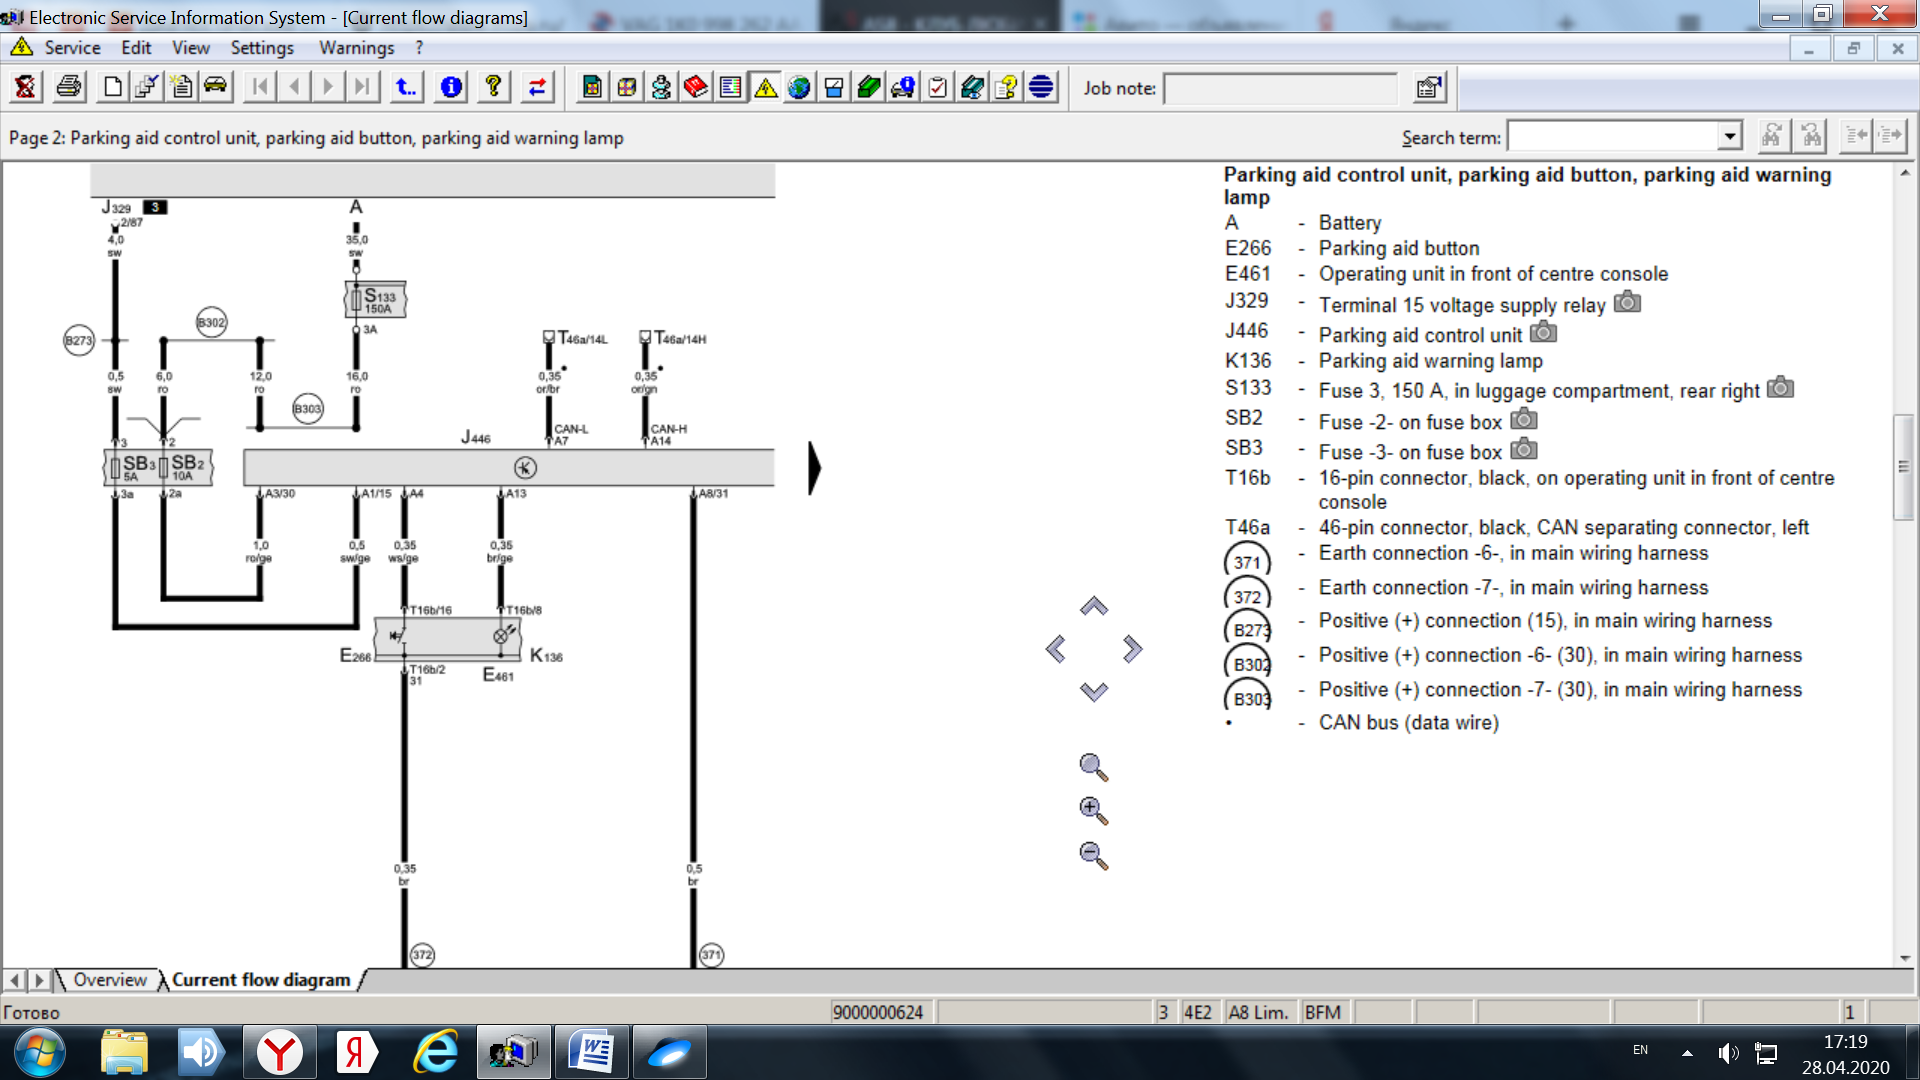This screenshot has height=1080, width=1920.
Task: Open Word from the taskbar
Action: (x=591, y=1052)
